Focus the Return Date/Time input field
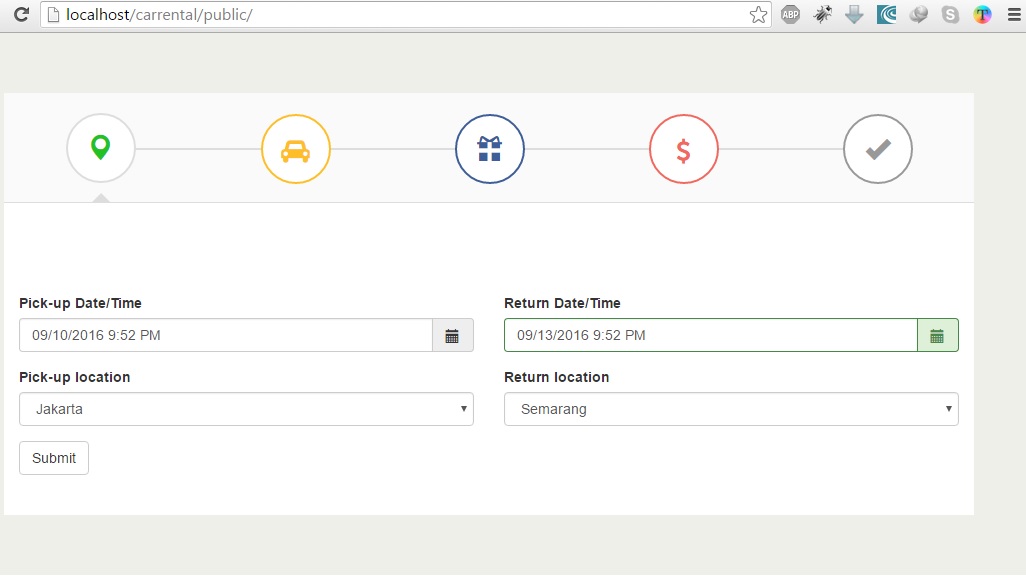1026x578 pixels. tap(711, 335)
